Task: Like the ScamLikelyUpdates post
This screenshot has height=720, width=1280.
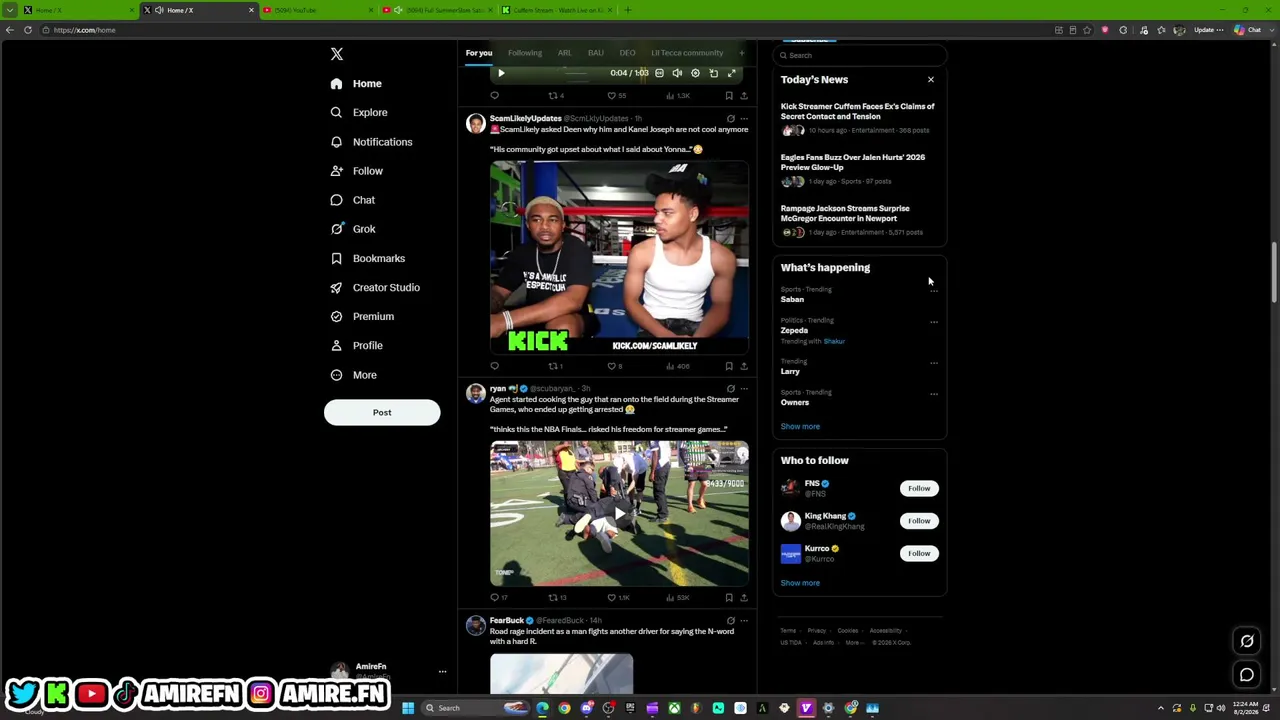Action: (613, 366)
